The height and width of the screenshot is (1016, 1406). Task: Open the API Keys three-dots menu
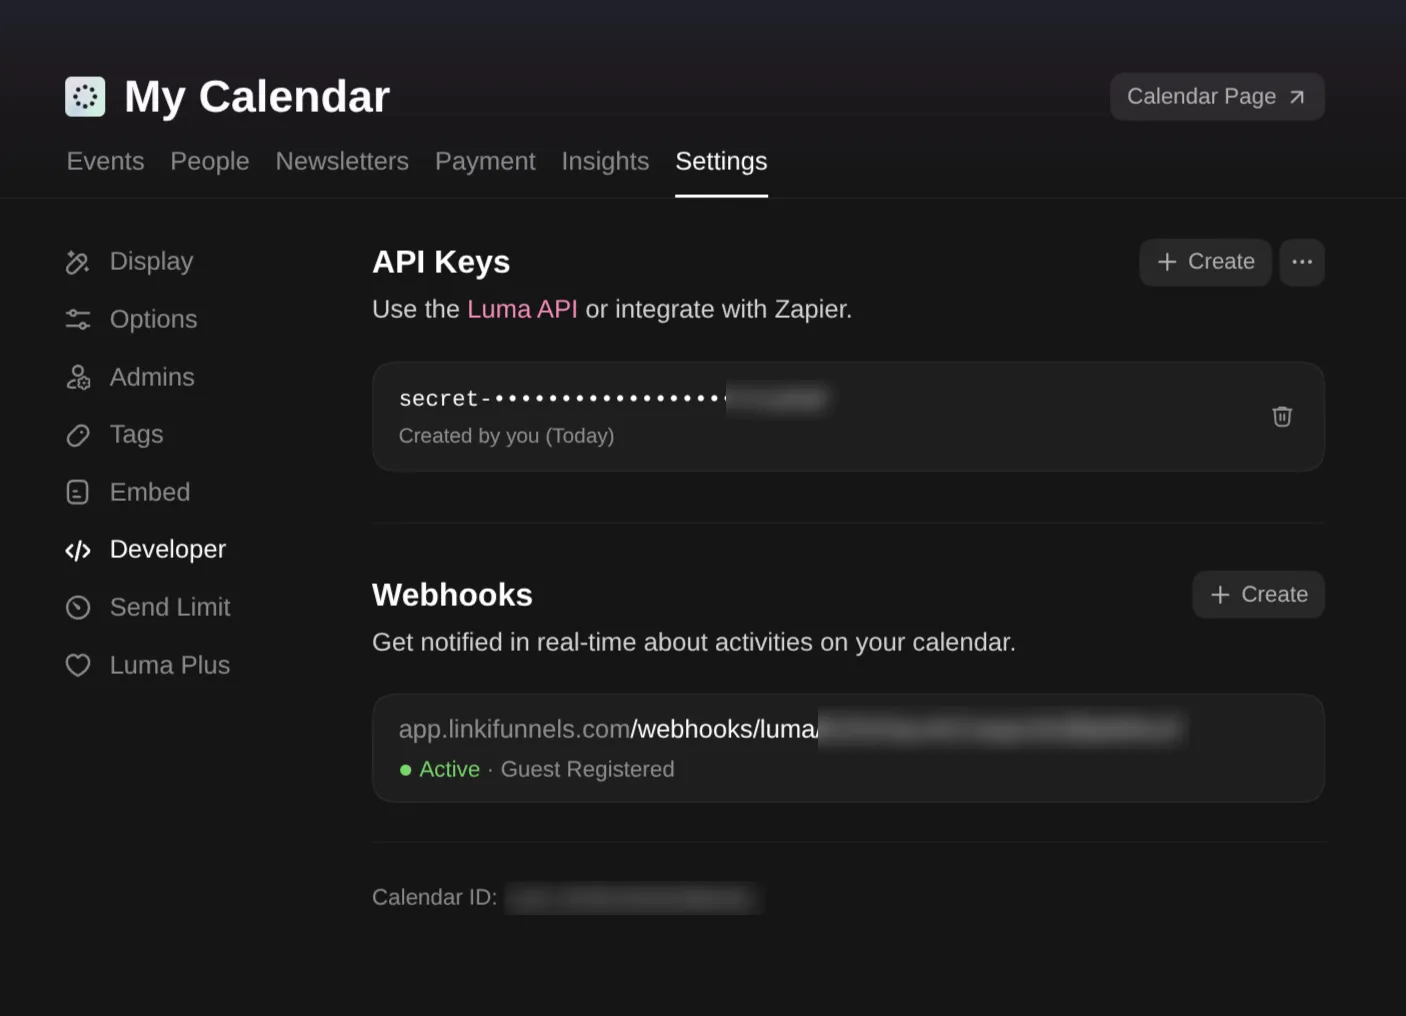tap(1302, 262)
